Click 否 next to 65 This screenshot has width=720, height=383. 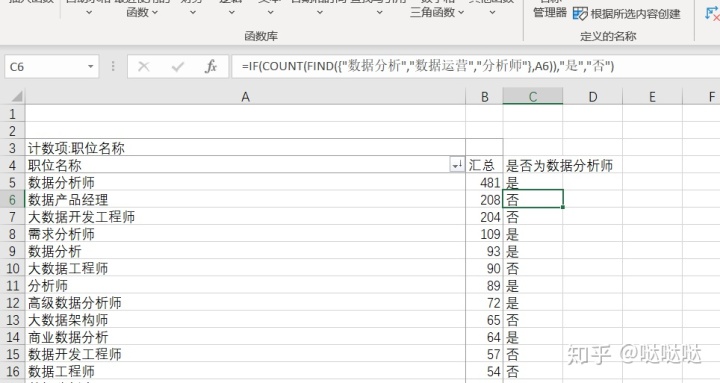(512, 320)
